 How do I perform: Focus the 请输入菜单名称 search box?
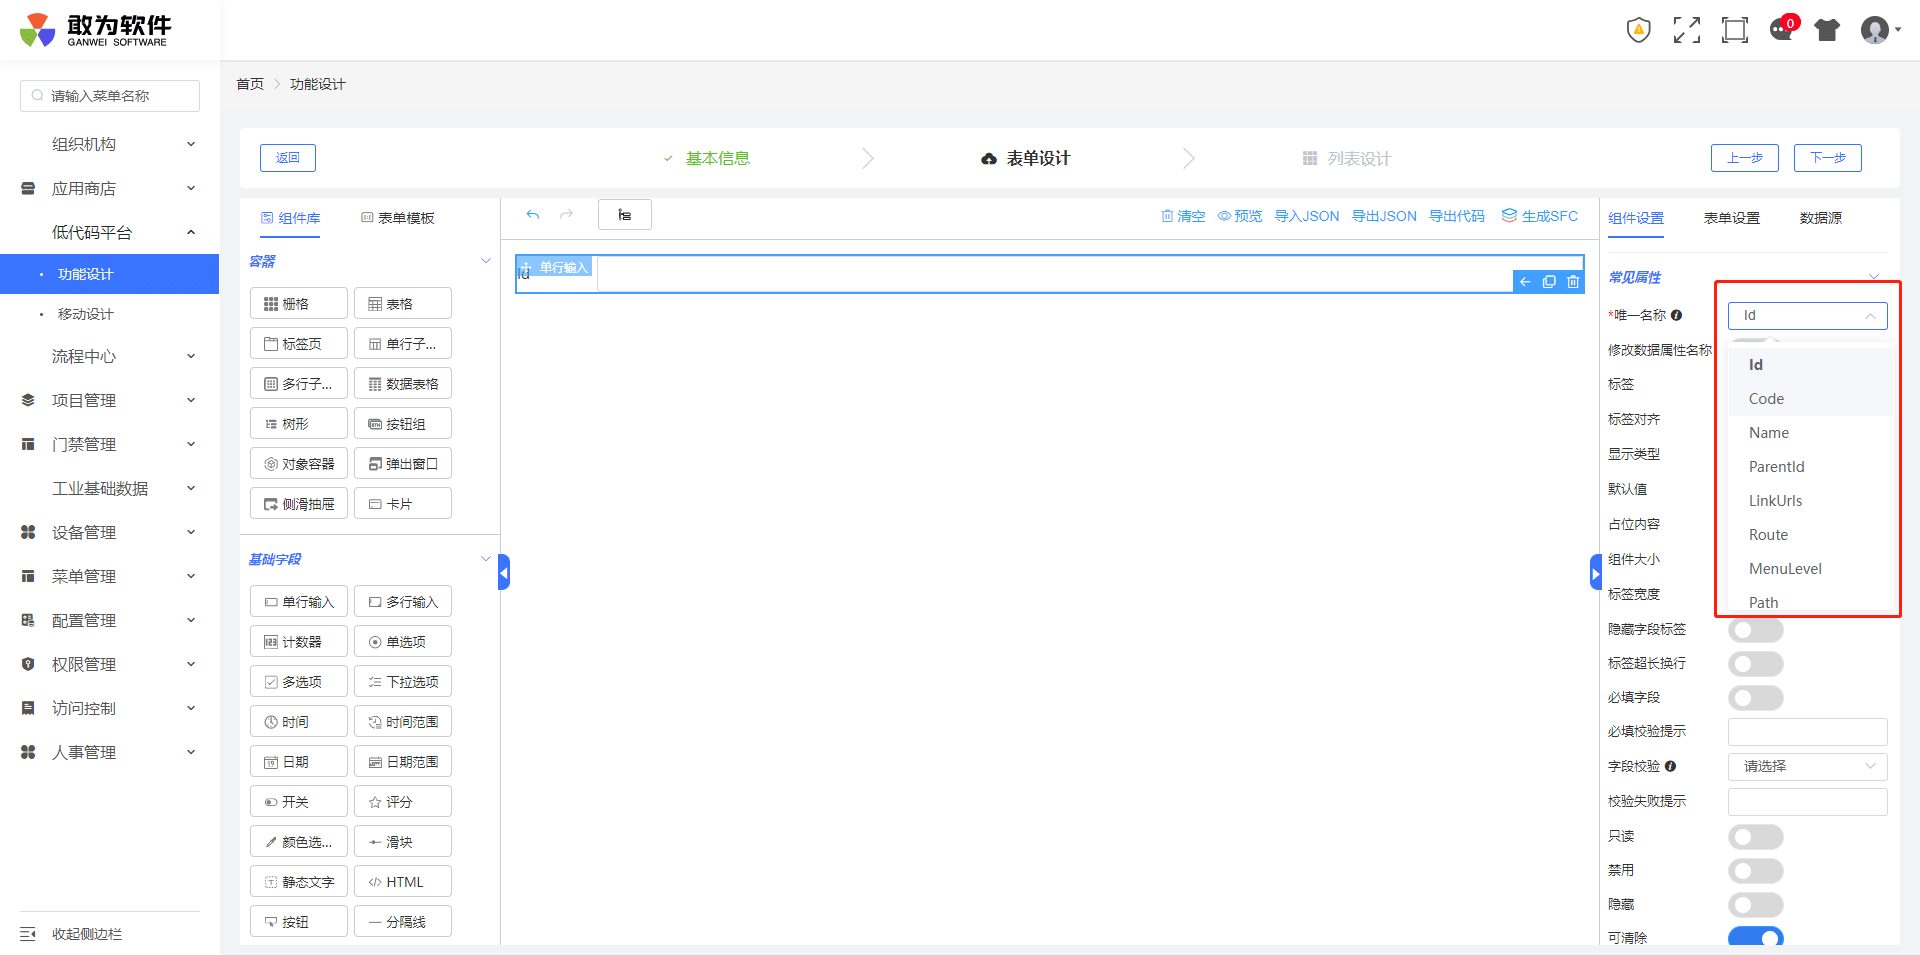tap(110, 96)
